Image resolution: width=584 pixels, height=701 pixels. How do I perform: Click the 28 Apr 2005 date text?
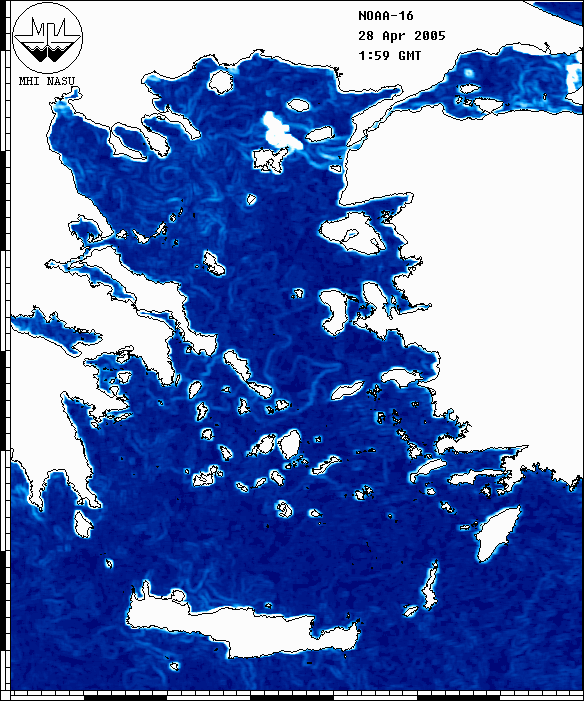[x=402, y=36]
